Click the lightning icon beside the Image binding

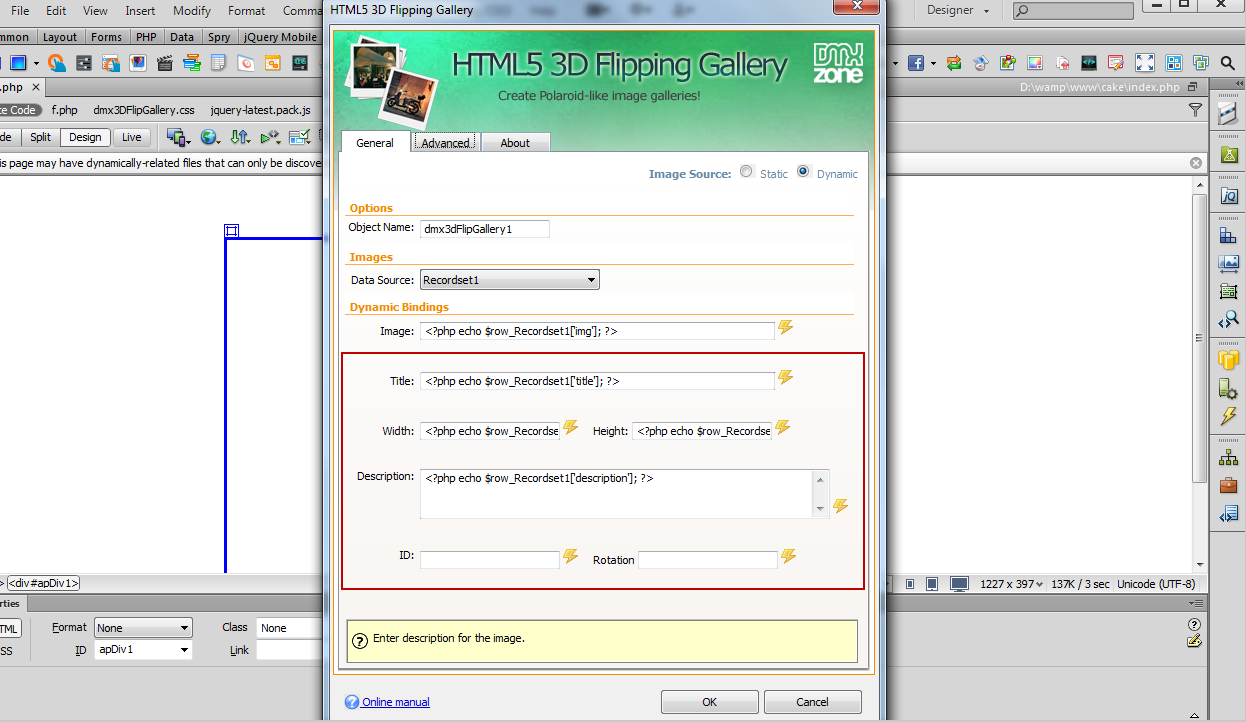[x=785, y=328]
